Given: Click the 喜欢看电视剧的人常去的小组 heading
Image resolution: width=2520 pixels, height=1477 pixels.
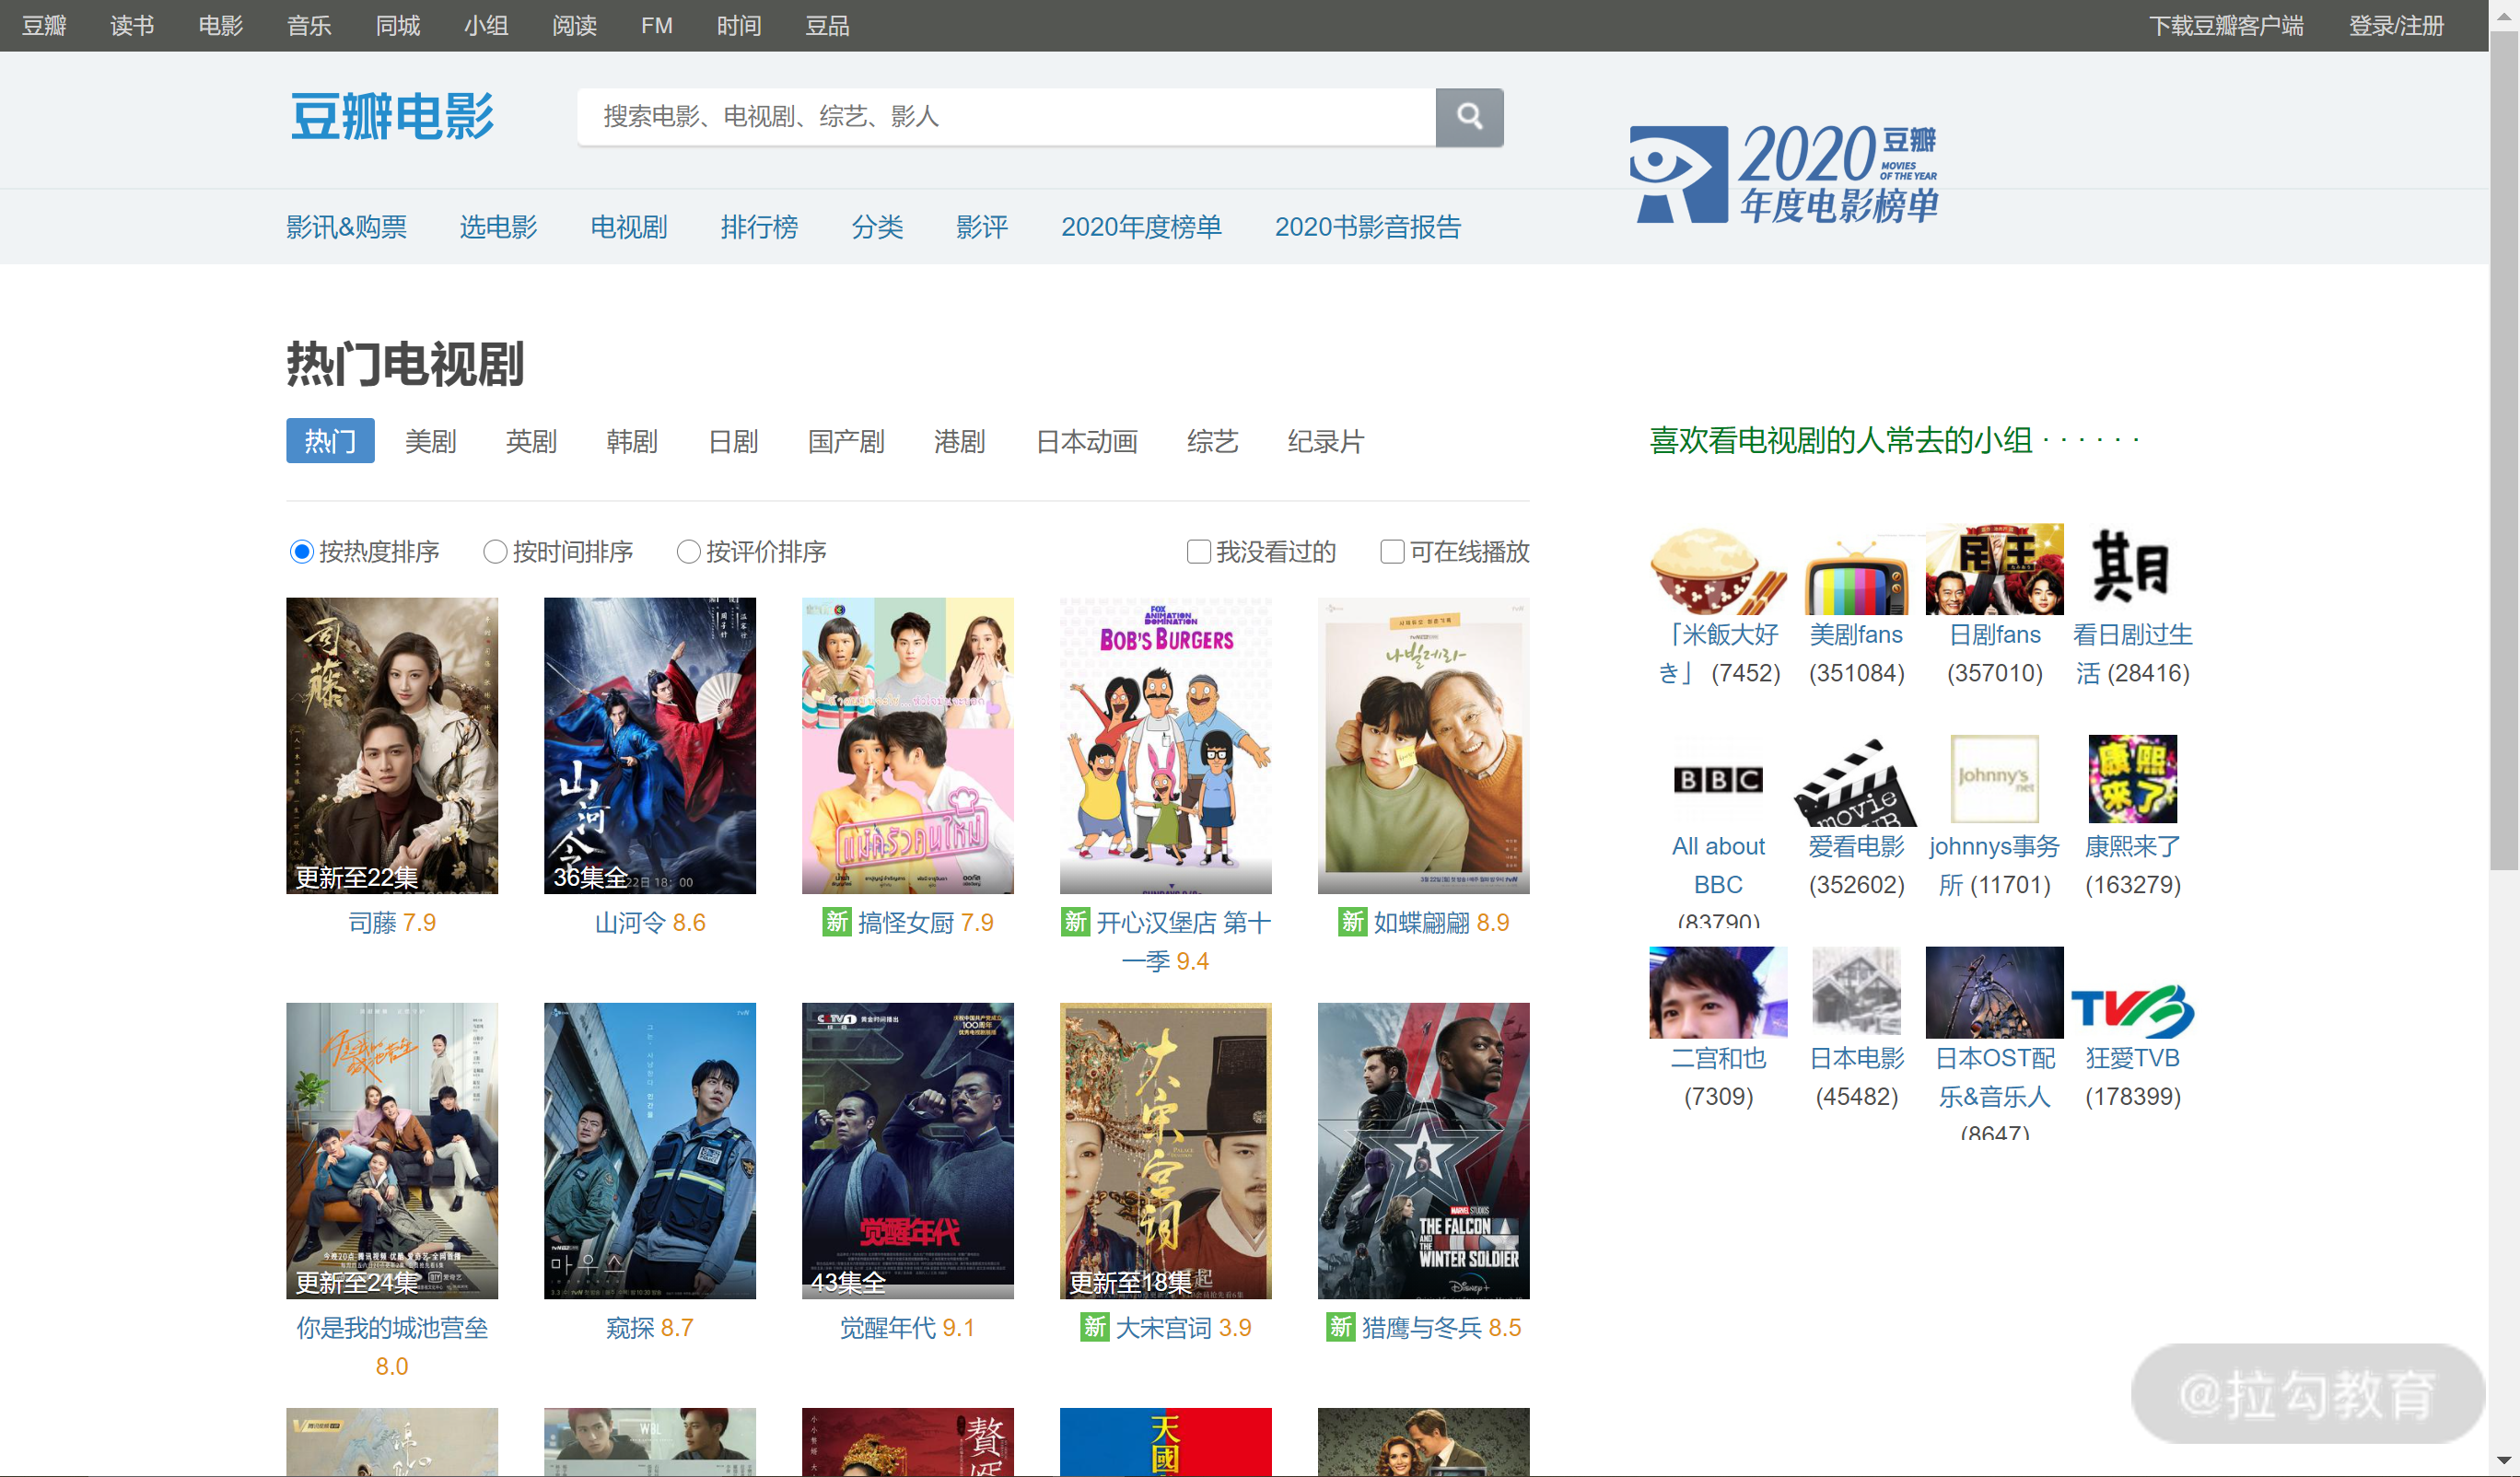Looking at the screenshot, I should [x=1841, y=441].
